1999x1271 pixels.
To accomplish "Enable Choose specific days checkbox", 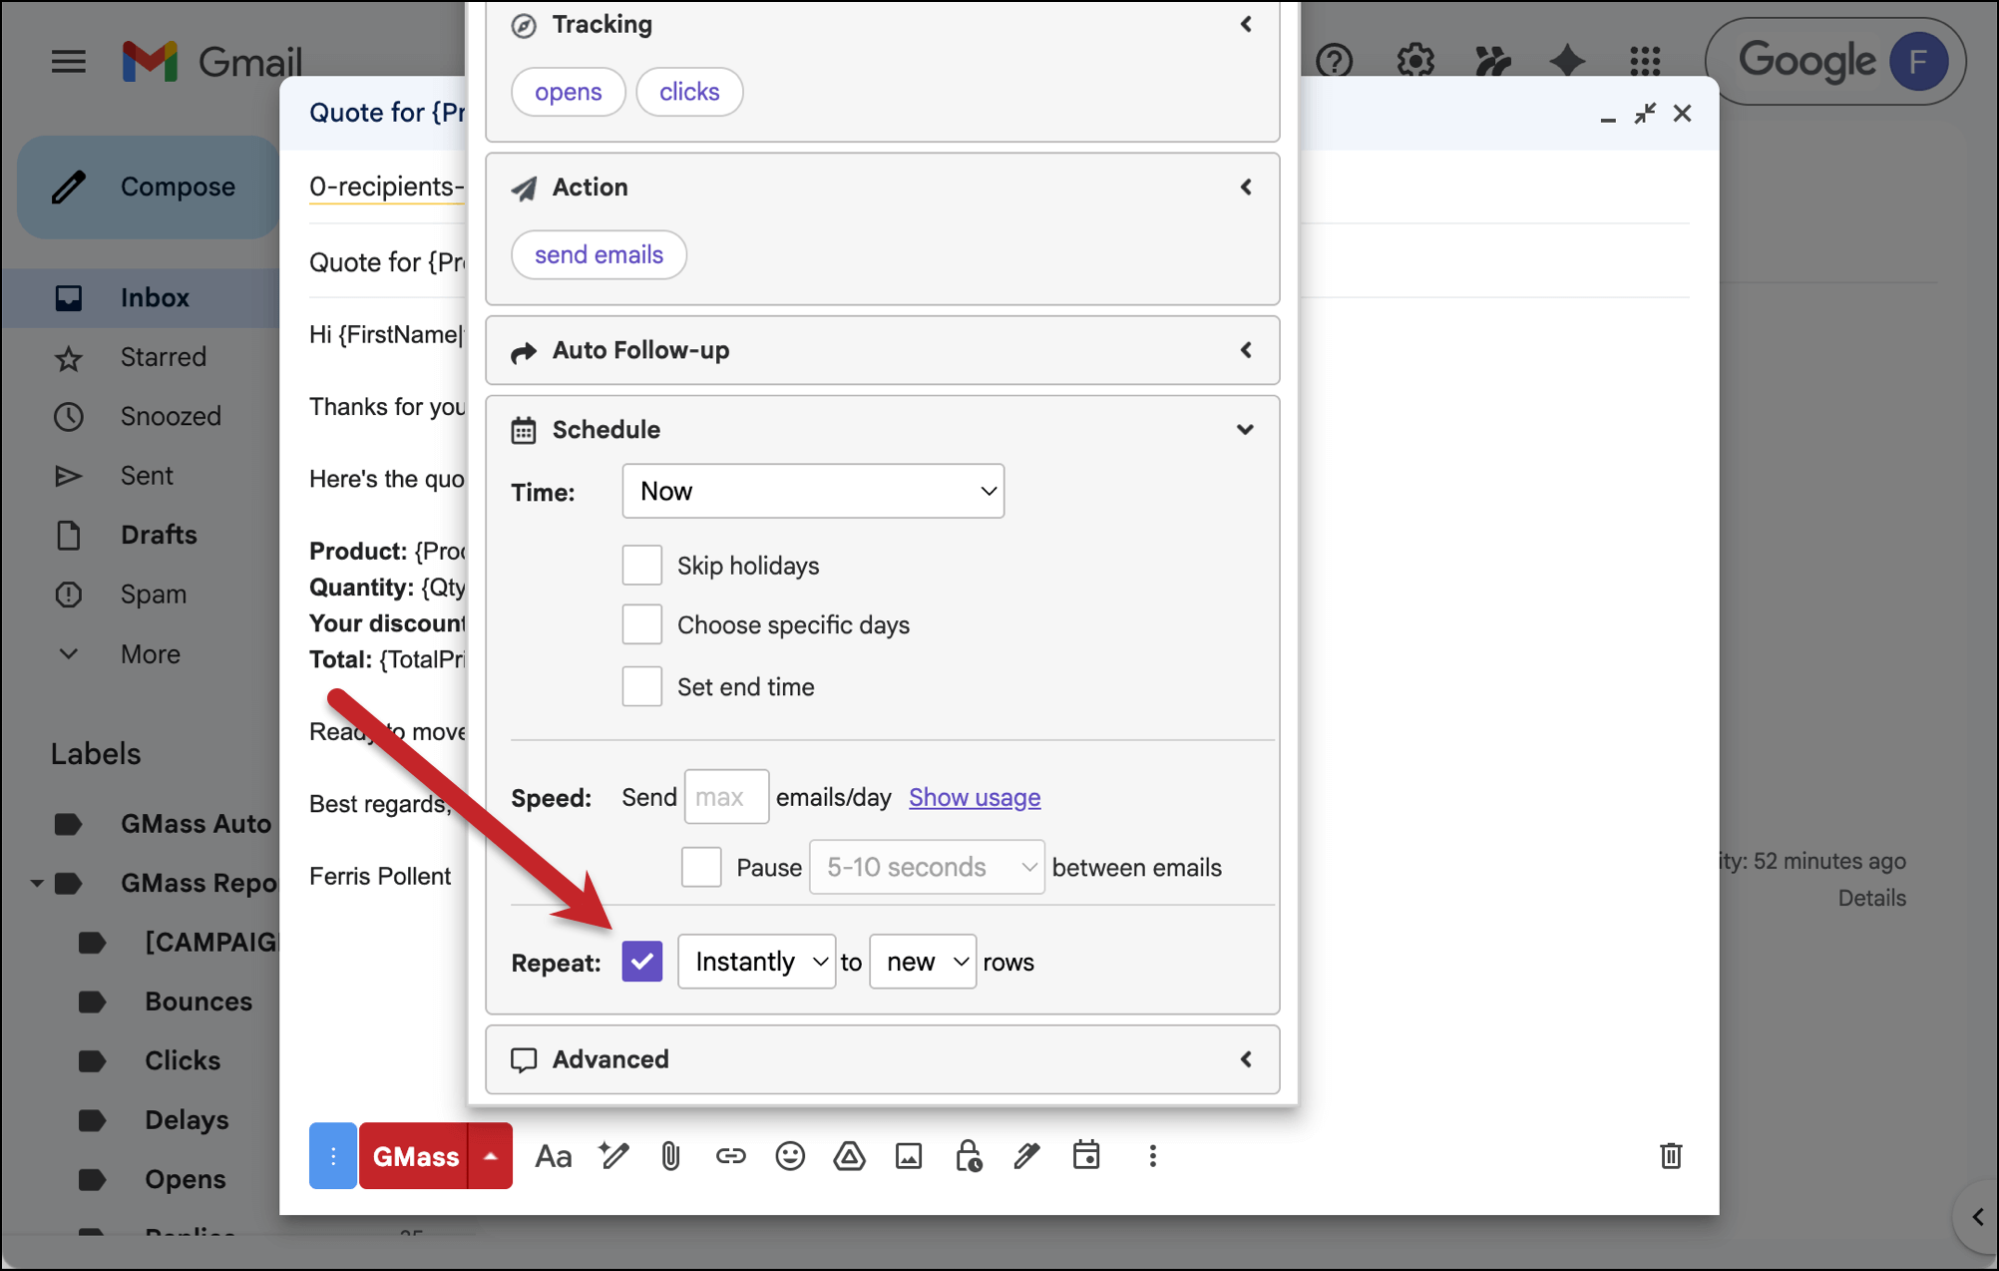I will click(x=642, y=625).
